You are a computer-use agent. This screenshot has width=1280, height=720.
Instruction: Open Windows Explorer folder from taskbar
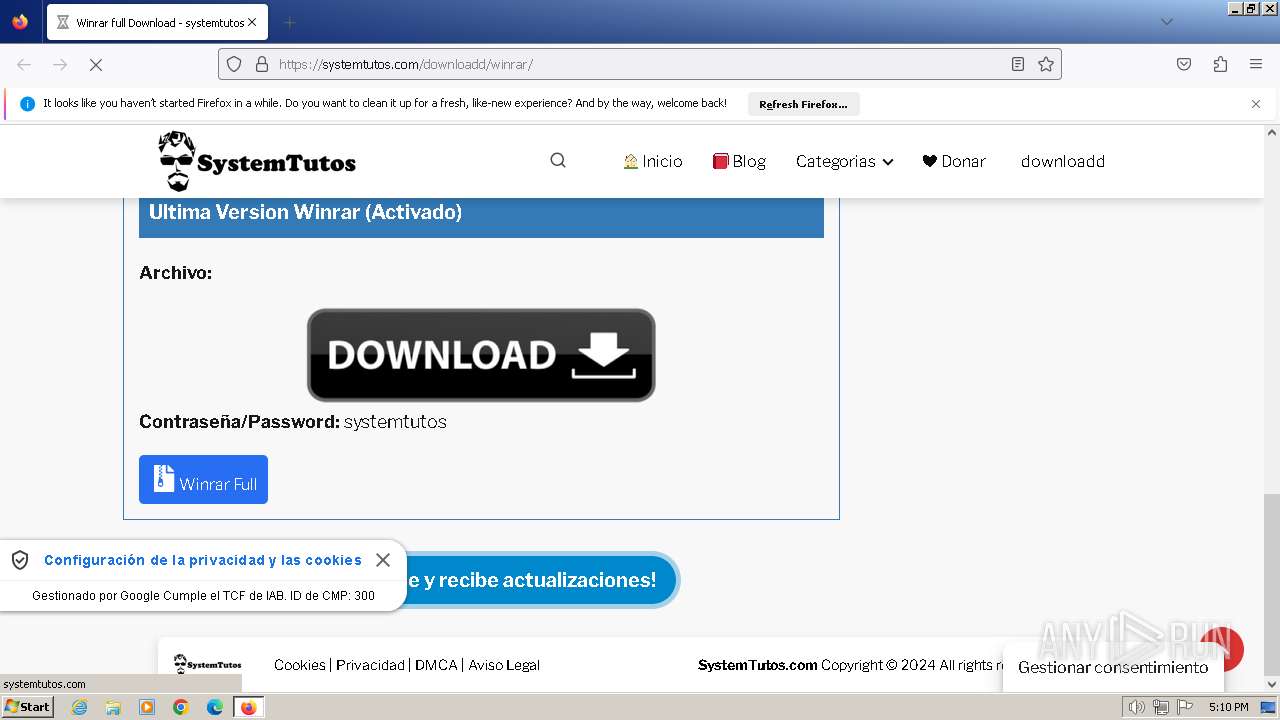(x=113, y=707)
